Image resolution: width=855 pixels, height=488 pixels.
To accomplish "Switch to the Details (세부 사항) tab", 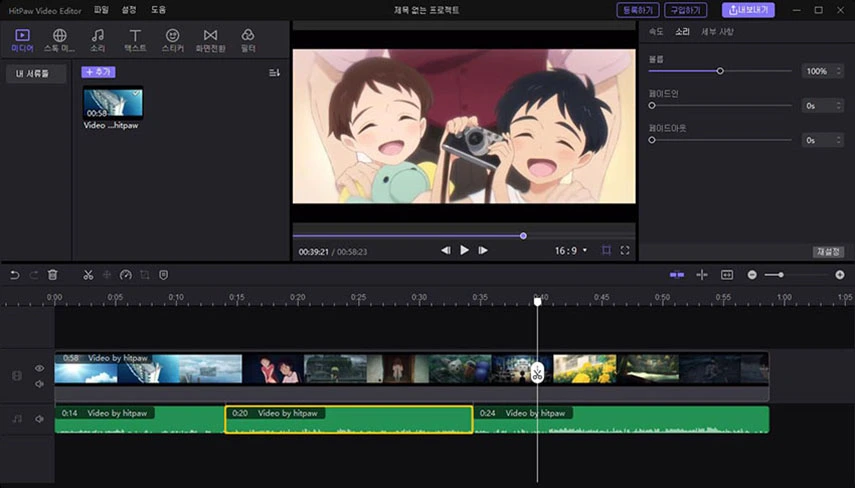I will 717,32.
